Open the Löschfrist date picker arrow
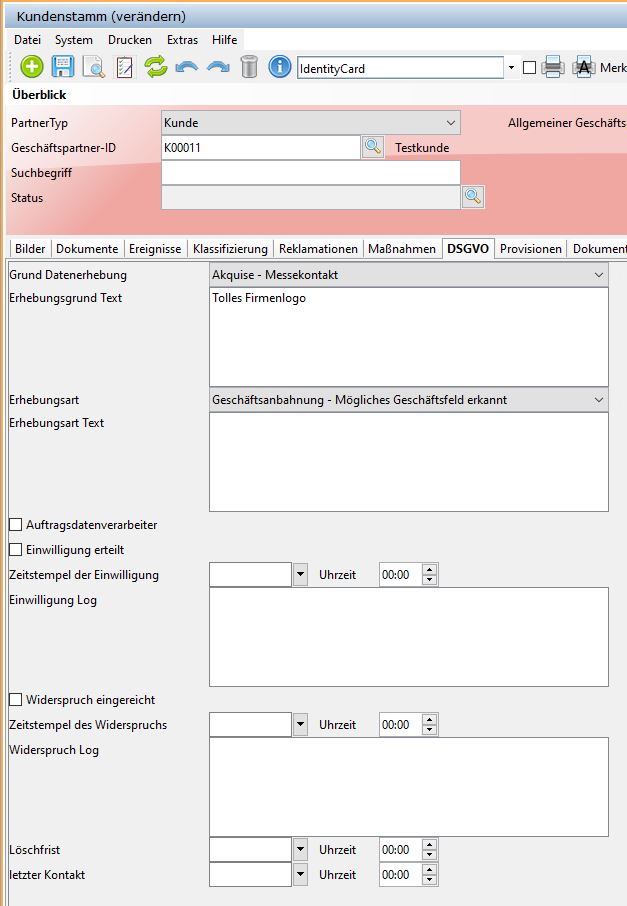627x906 pixels. [x=300, y=849]
